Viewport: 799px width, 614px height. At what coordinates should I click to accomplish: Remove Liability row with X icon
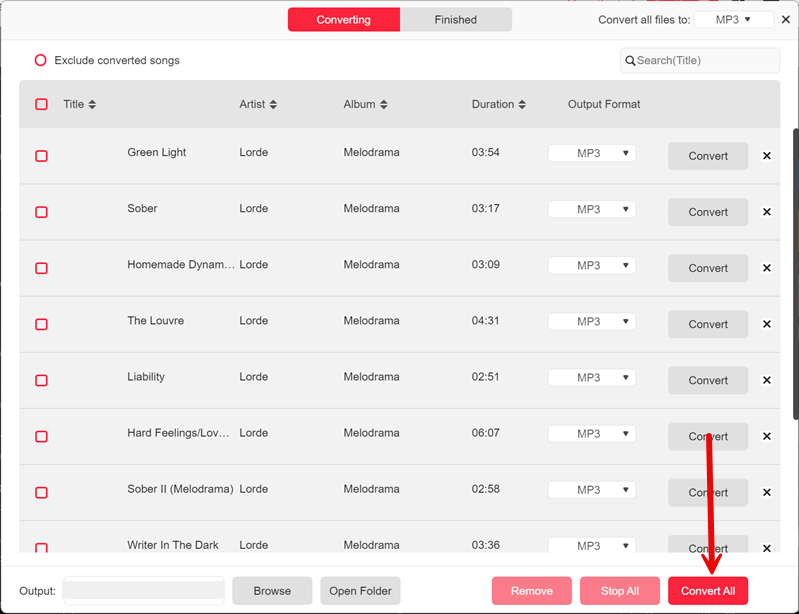(767, 380)
